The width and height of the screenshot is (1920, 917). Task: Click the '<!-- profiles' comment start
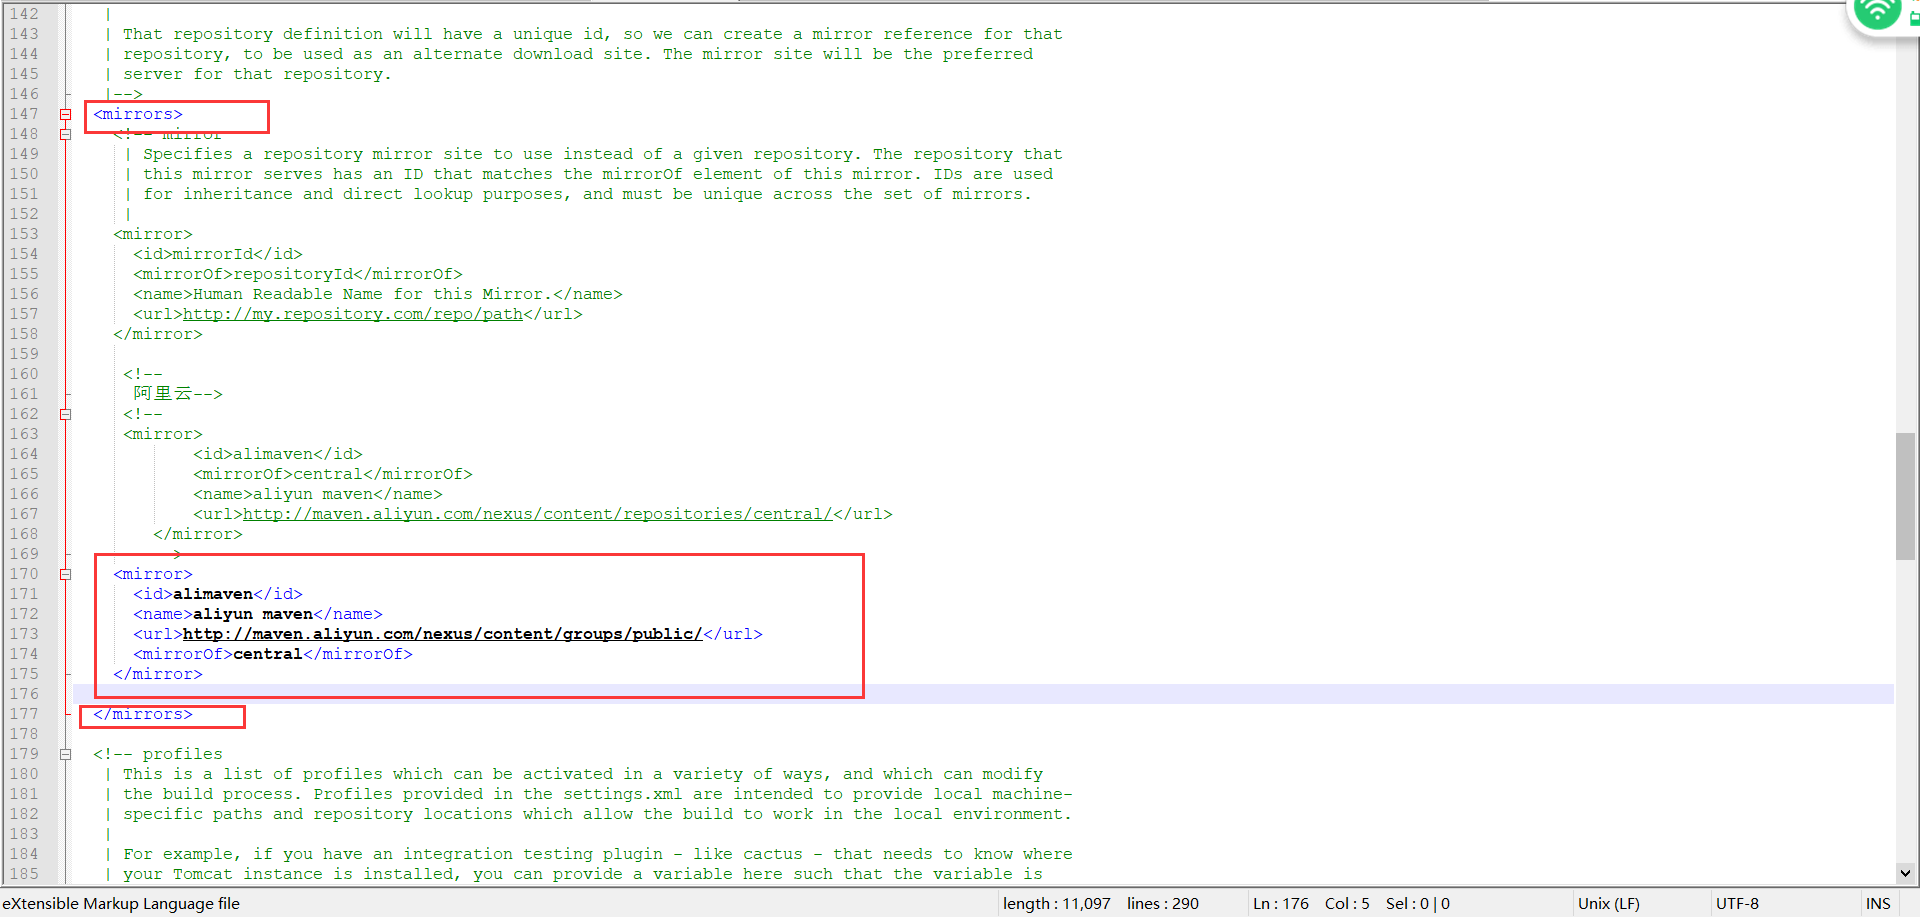coord(158,754)
